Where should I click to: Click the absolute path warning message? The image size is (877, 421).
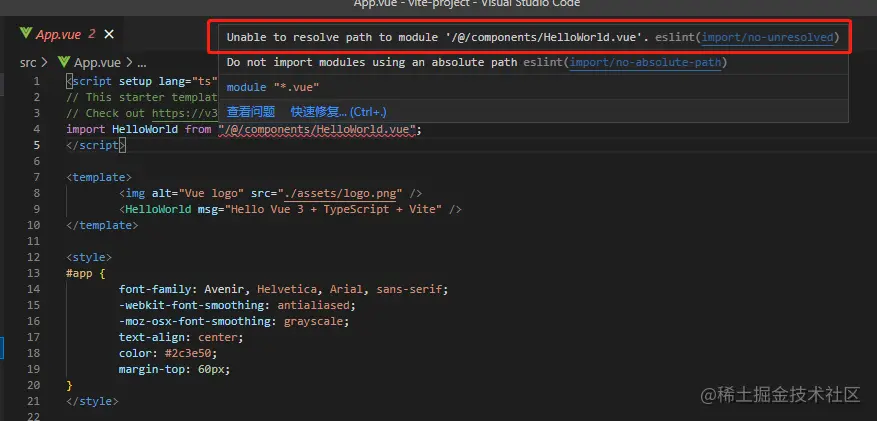coord(372,62)
